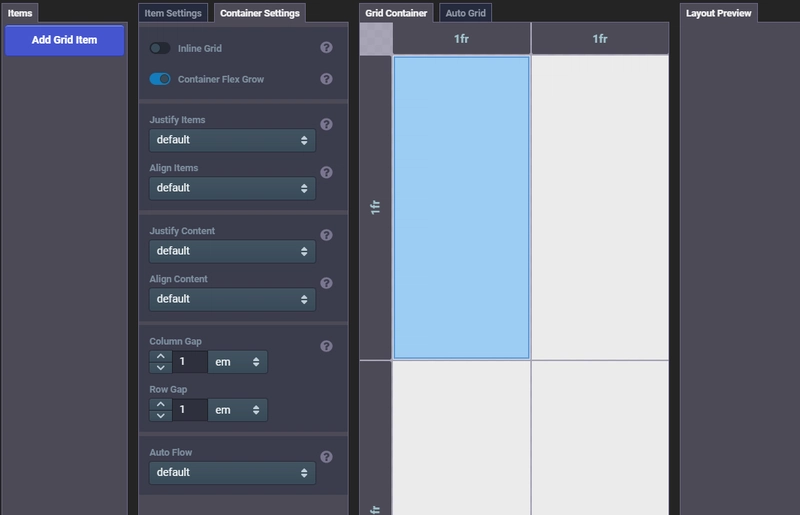Show help for Auto Flow
The height and width of the screenshot is (515, 800).
tap(327, 457)
